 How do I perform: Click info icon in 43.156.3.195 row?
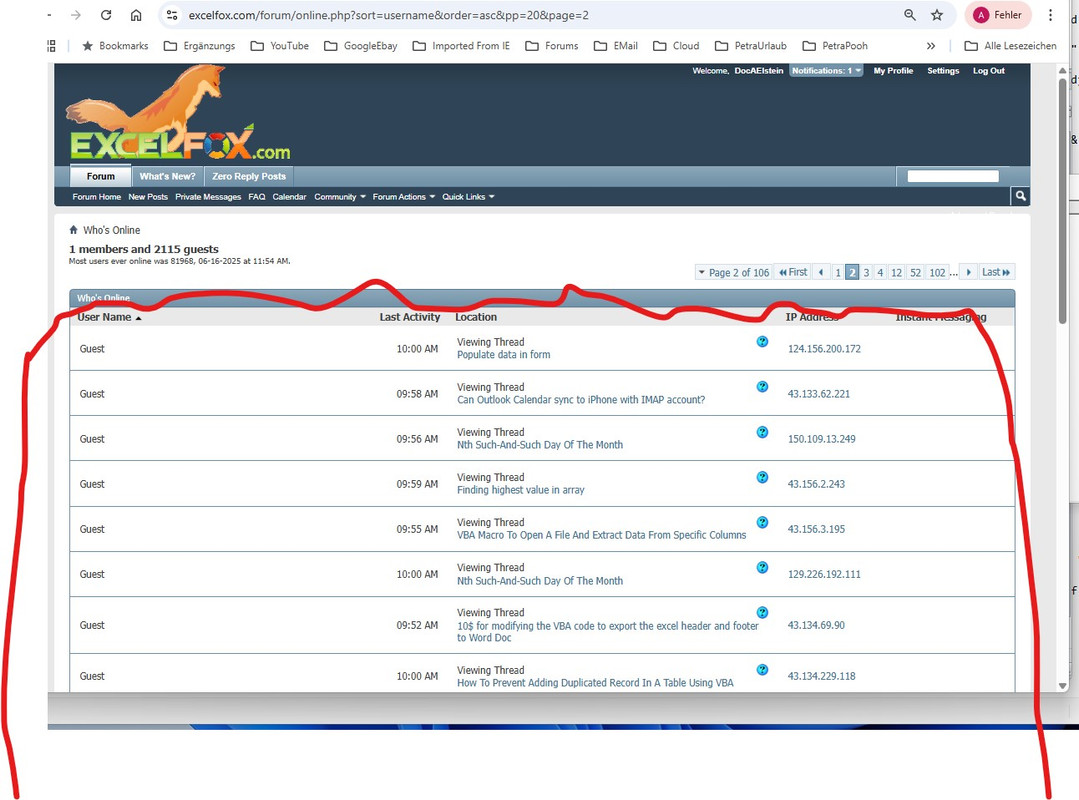point(762,522)
